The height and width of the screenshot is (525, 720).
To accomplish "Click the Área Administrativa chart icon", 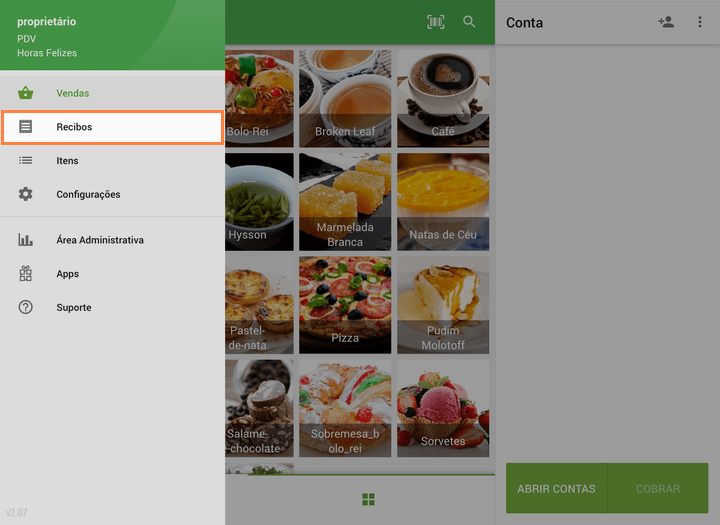I will 26,239.
